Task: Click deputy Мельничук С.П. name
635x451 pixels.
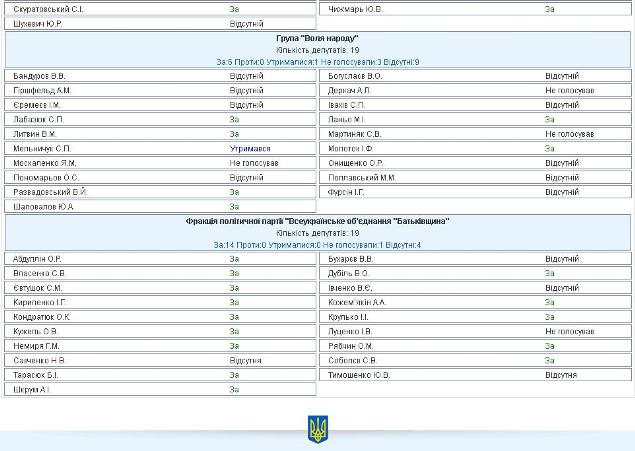Action: pos(42,148)
